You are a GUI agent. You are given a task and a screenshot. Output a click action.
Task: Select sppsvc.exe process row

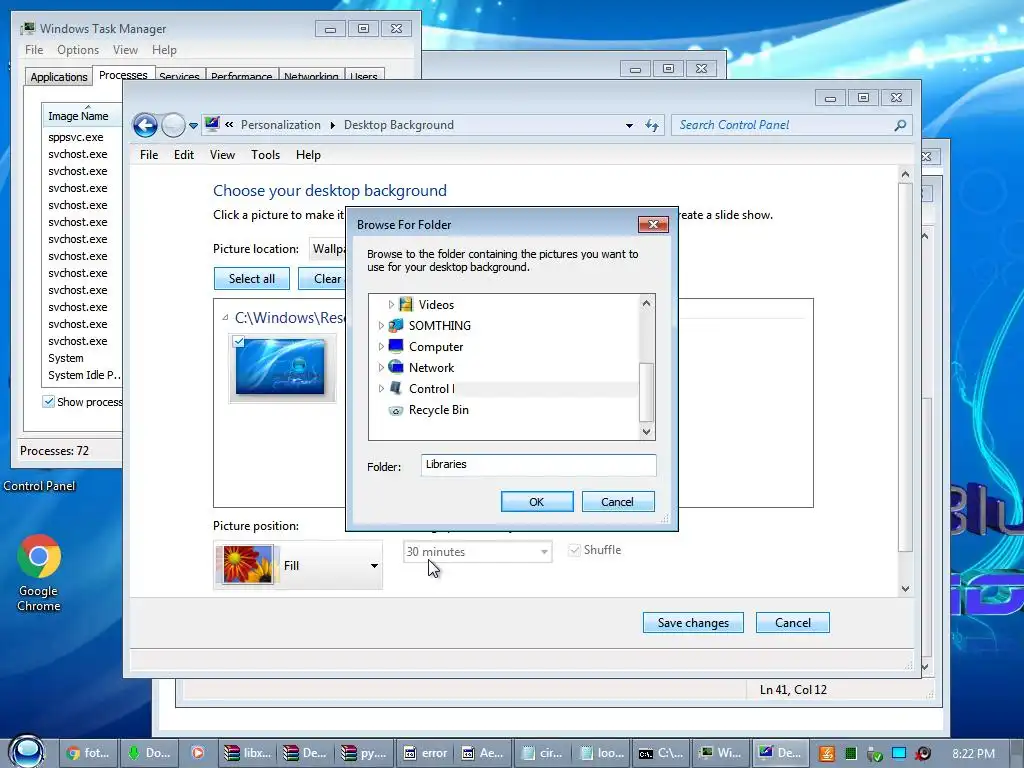pyautogui.click(x=82, y=137)
